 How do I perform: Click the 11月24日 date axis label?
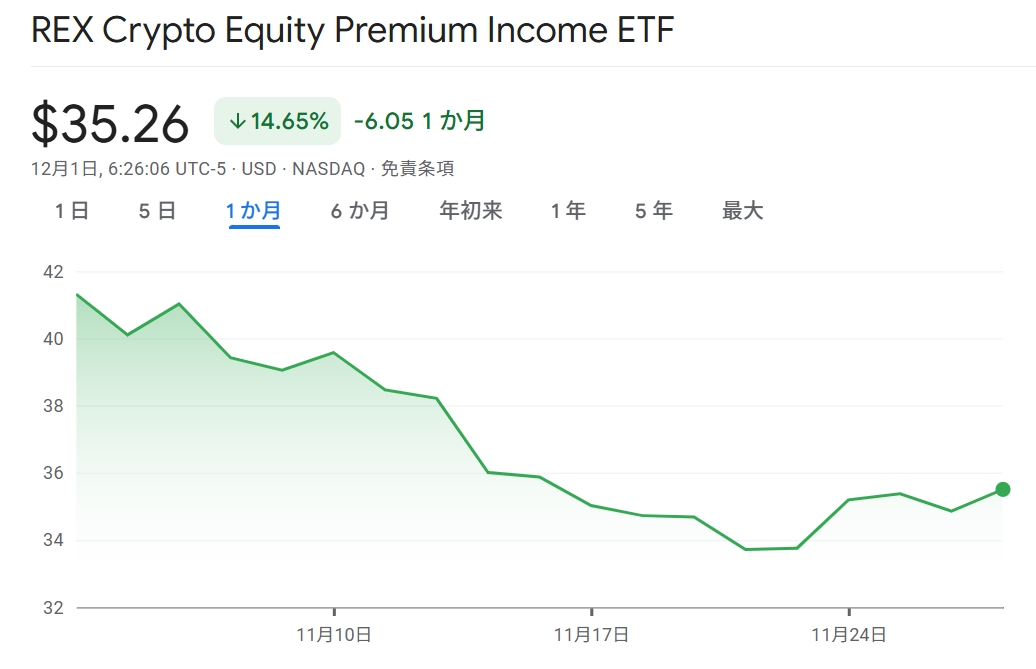coord(849,634)
